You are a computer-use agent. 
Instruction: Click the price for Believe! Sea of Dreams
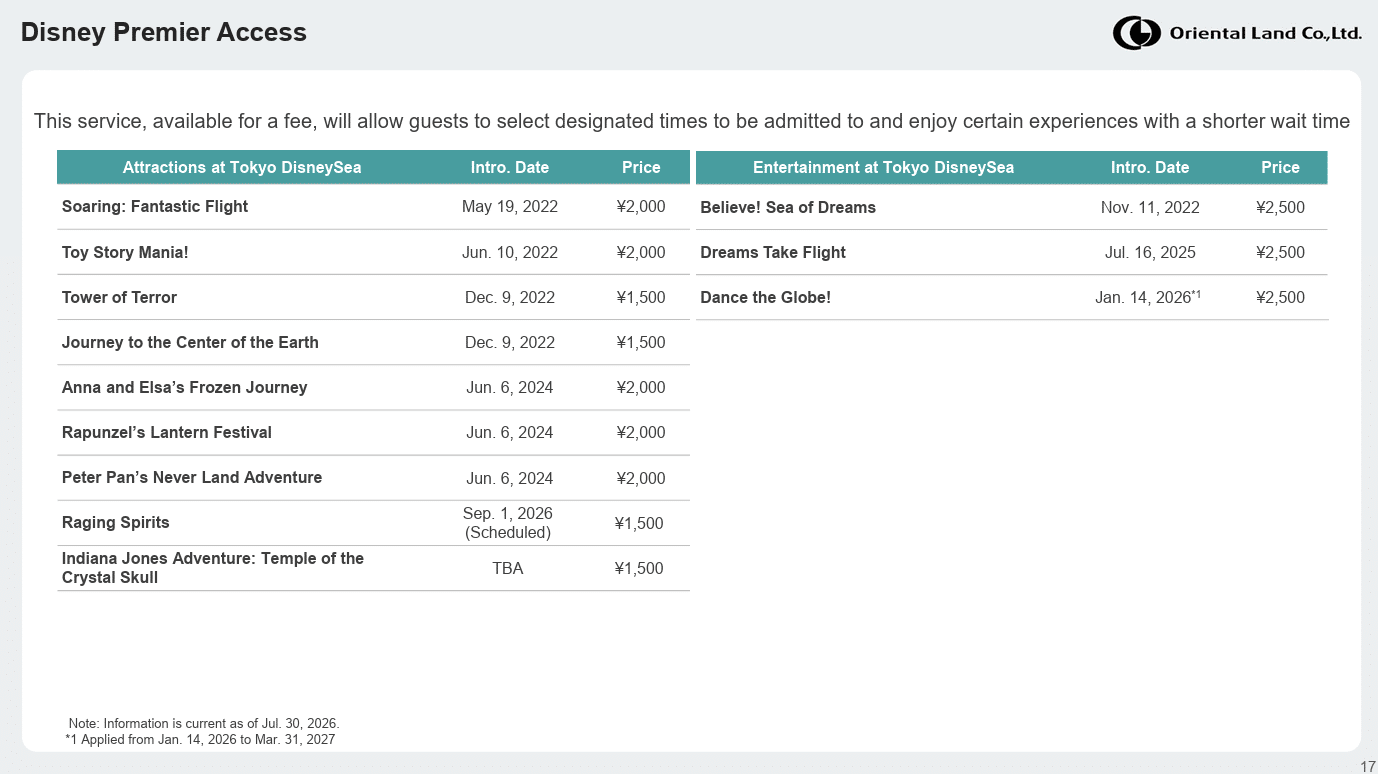coord(1280,207)
